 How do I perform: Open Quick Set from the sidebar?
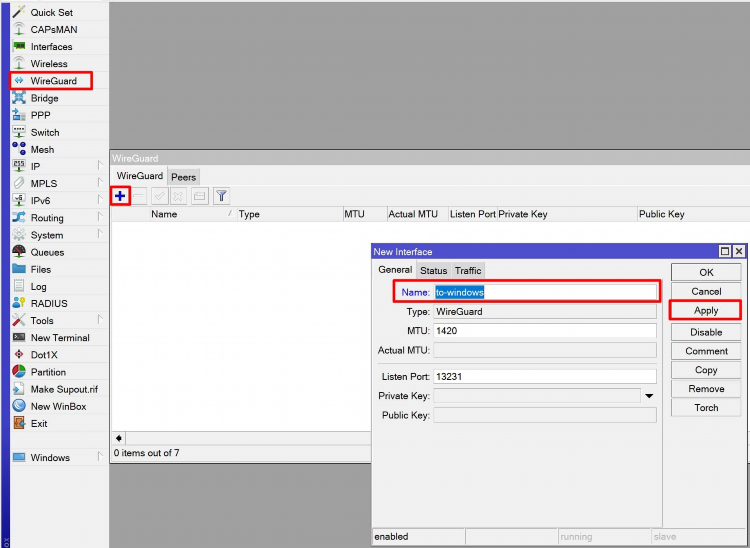[x=52, y=12]
